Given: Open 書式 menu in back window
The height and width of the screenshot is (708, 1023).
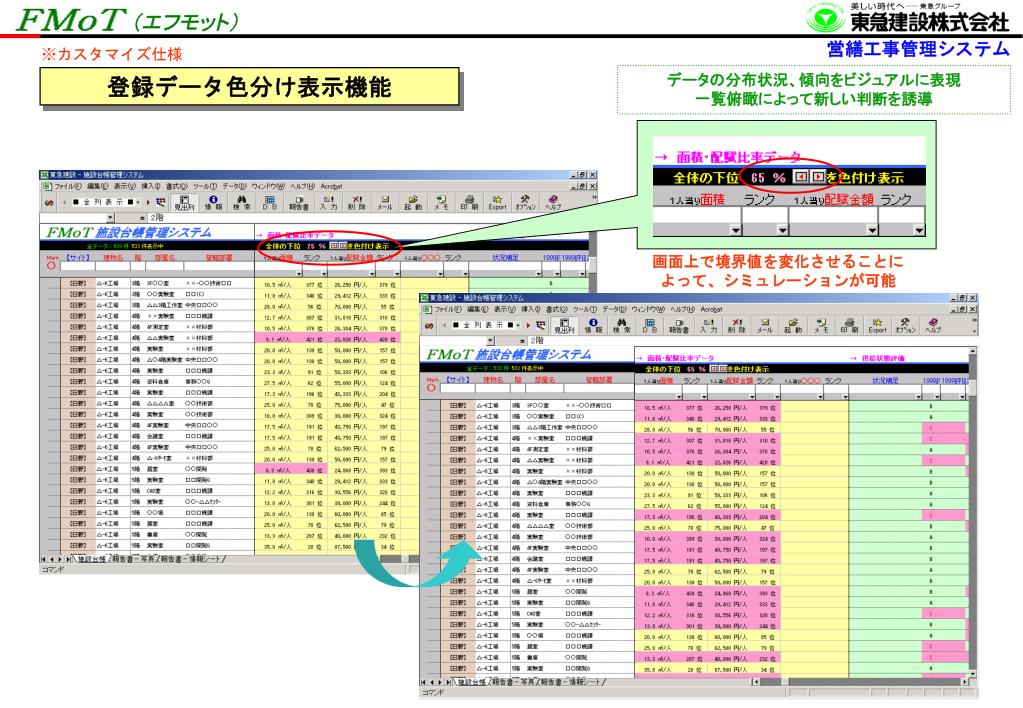Looking at the screenshot, I should [176, 186].
